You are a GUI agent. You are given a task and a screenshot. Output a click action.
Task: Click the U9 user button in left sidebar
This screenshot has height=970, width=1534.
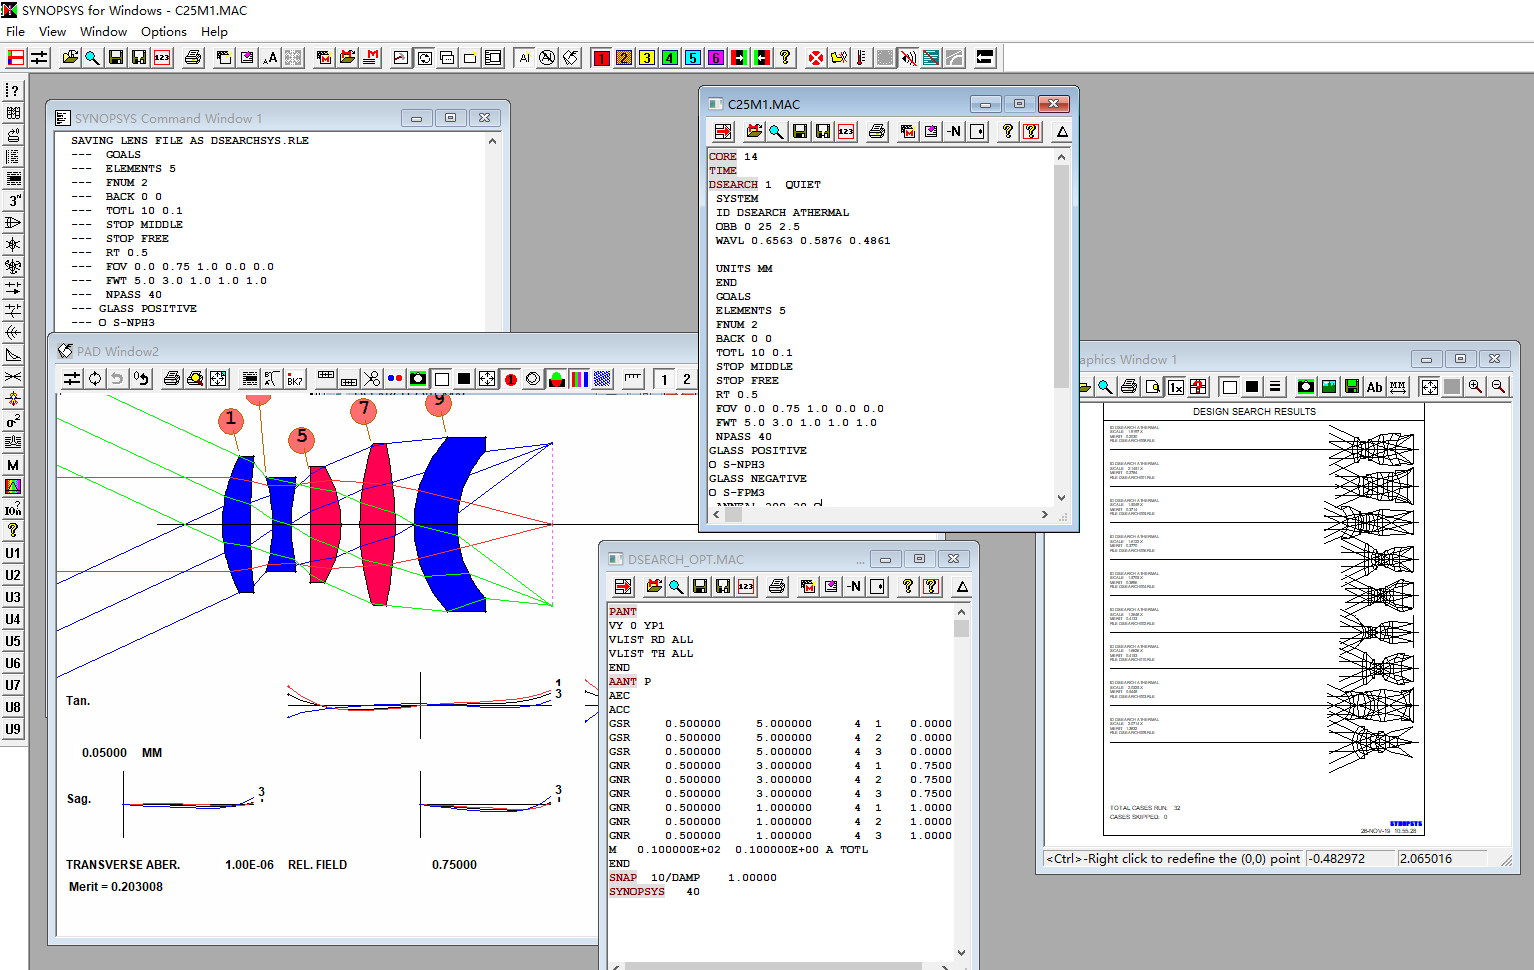[x=13, y=729]
